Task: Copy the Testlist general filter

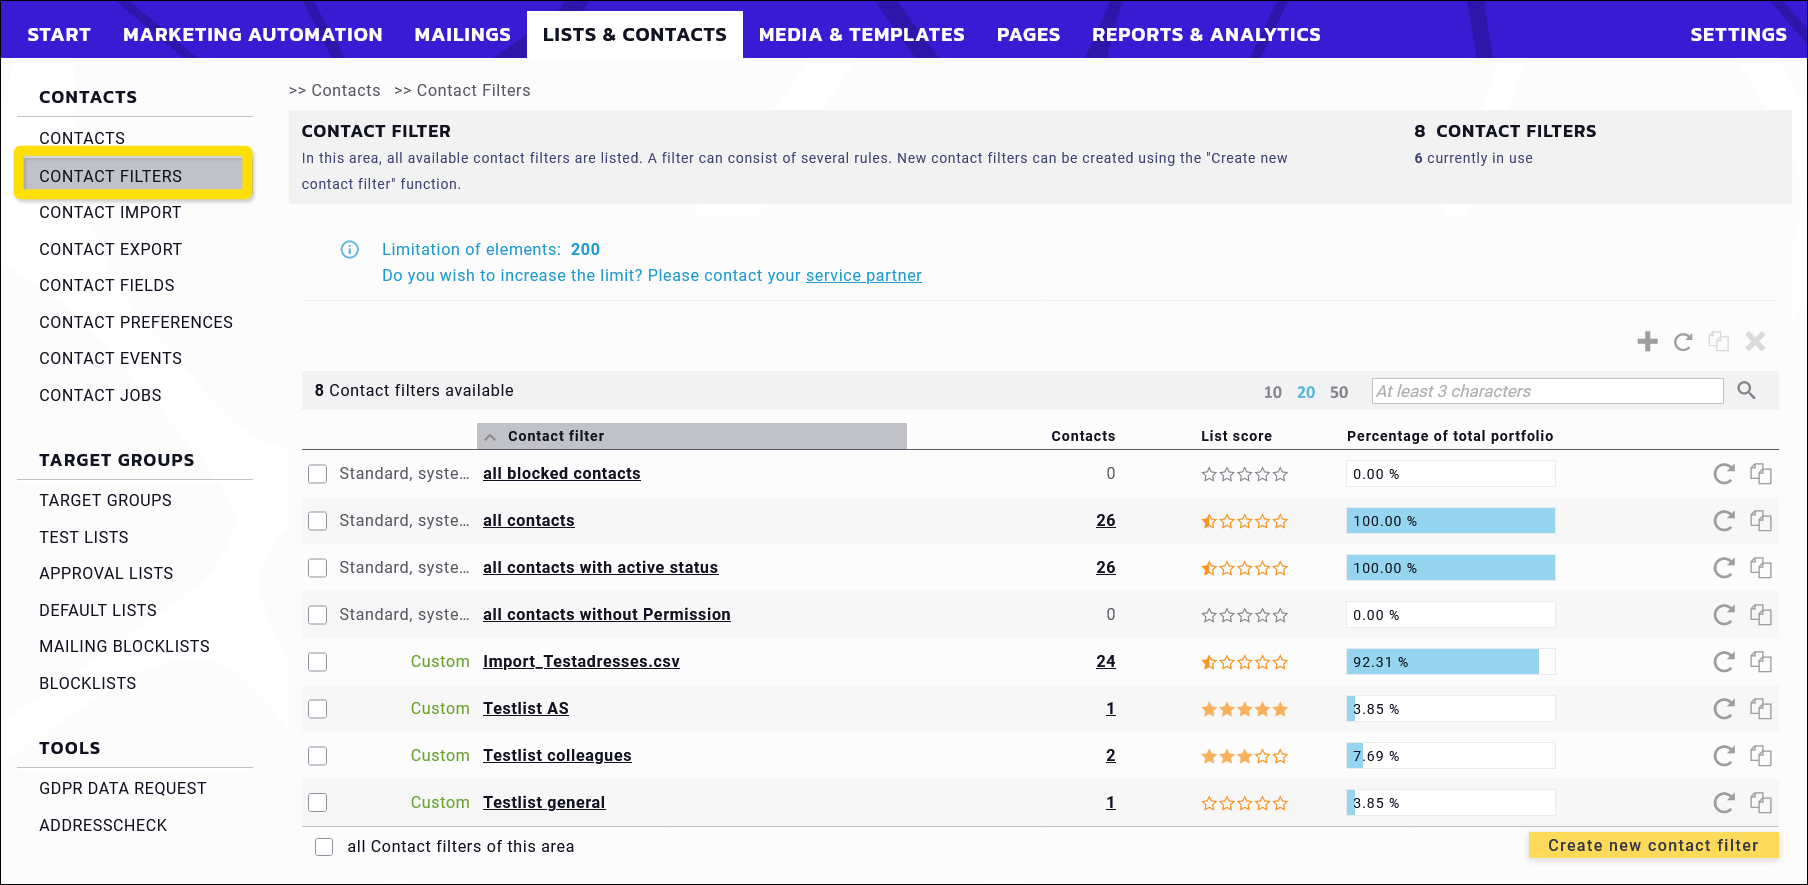Action: pos(1761,803)
